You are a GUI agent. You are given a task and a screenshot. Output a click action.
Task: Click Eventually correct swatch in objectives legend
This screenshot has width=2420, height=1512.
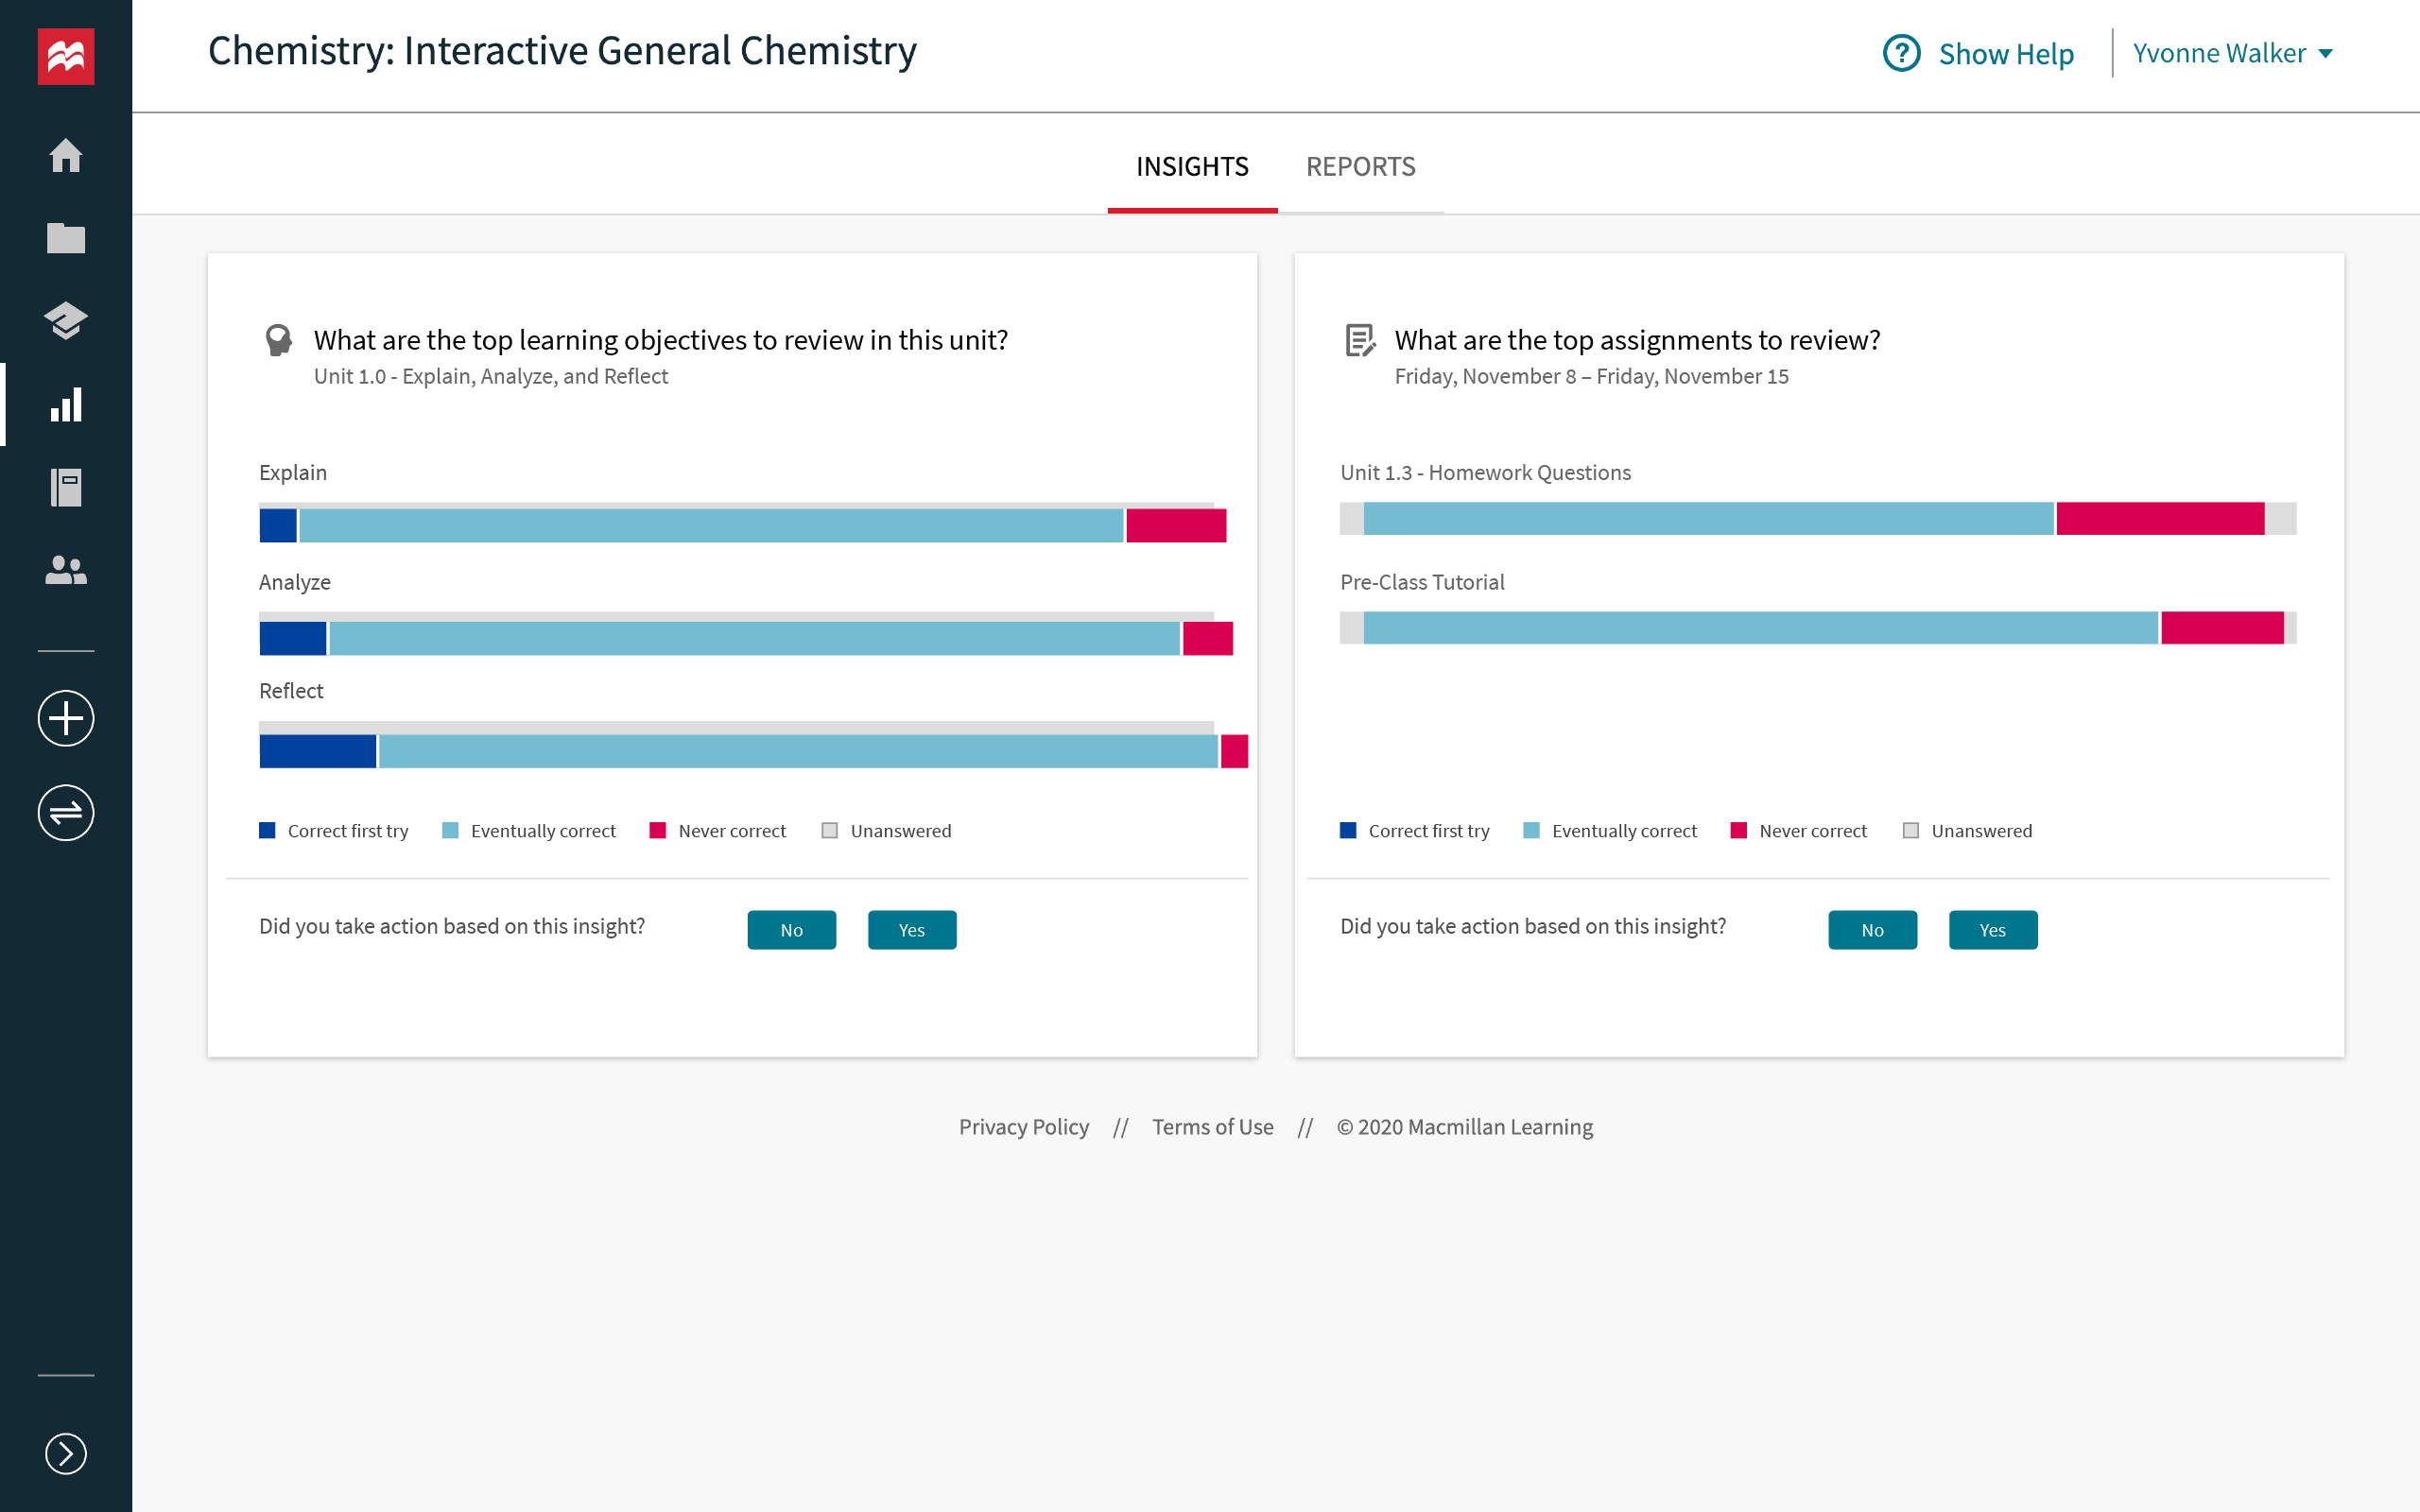(x=450, y=830)
